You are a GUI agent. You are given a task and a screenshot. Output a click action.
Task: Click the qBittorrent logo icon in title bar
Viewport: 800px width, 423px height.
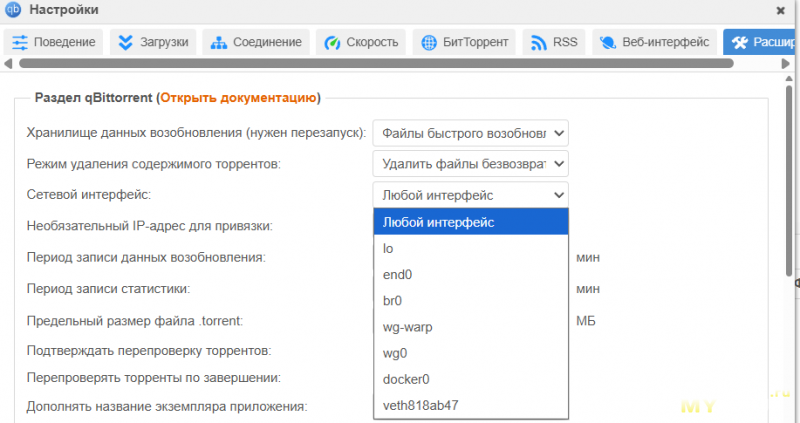click(x=13, y=10)
